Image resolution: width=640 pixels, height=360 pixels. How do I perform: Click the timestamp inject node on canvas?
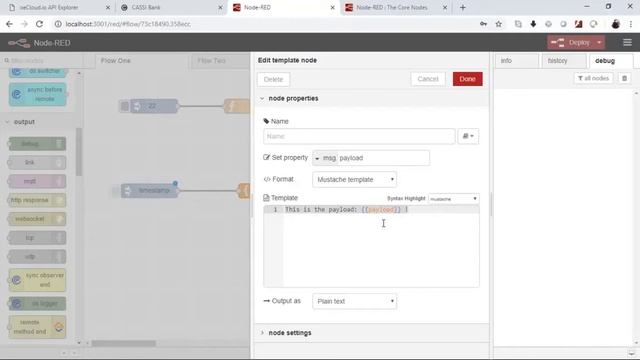[x=149, y=191]
